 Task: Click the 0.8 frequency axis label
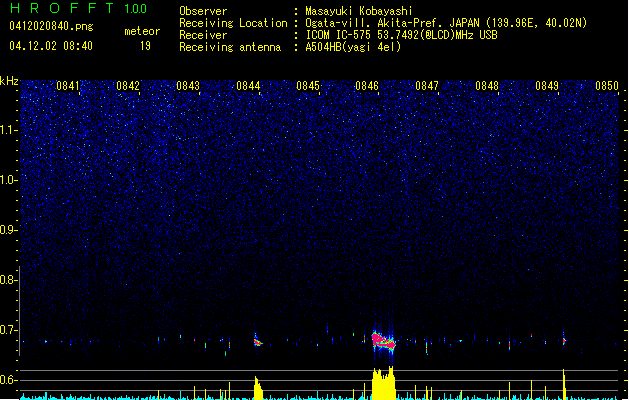(x=8, y=280)
